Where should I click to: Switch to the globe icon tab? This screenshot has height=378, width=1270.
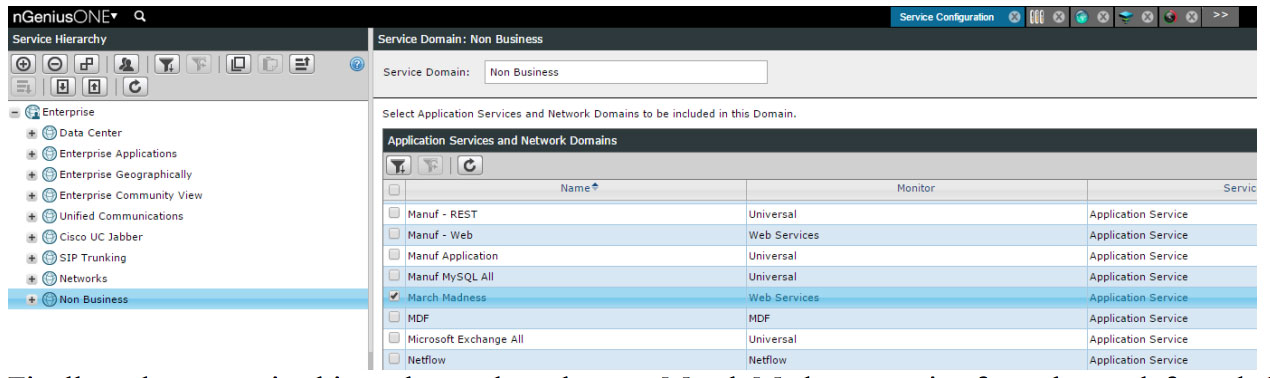(x=1081, y=17)
